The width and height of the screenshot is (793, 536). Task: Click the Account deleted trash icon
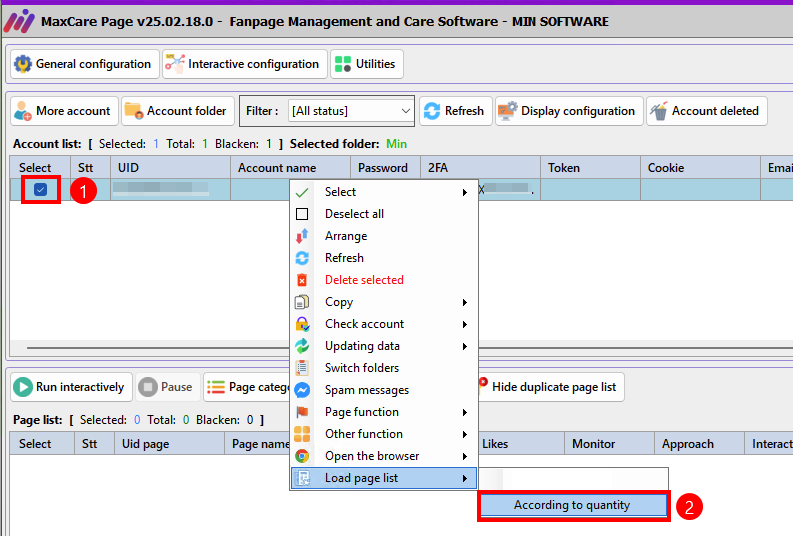point(659,111)
